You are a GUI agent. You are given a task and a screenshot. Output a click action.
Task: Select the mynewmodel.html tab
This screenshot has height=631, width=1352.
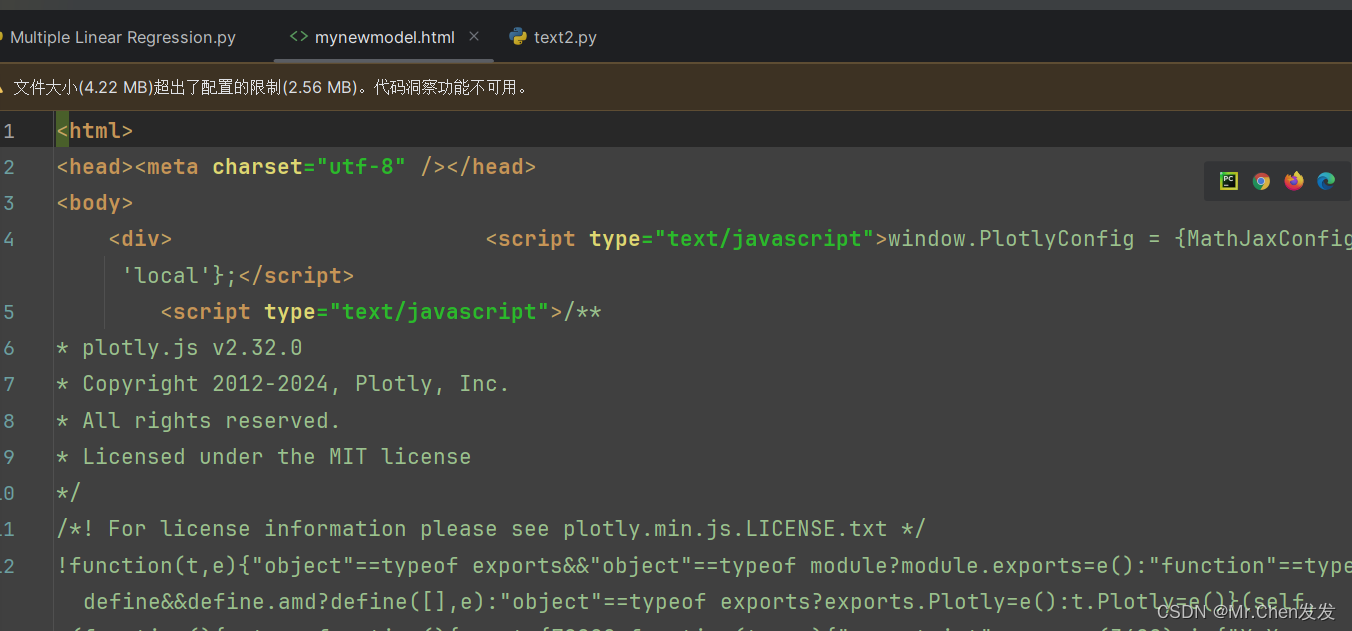pyautogui.click(x=385, y=37)
